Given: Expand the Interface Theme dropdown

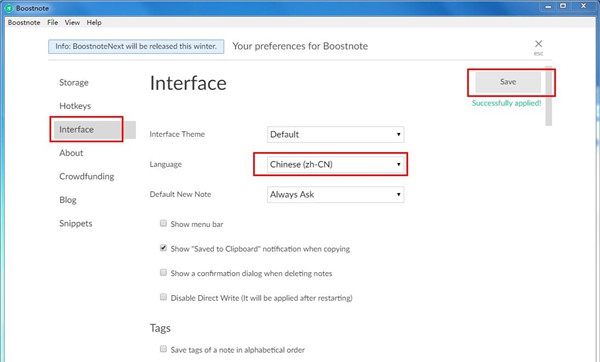Looking at the screenshot, I should (x=336, y=134).
